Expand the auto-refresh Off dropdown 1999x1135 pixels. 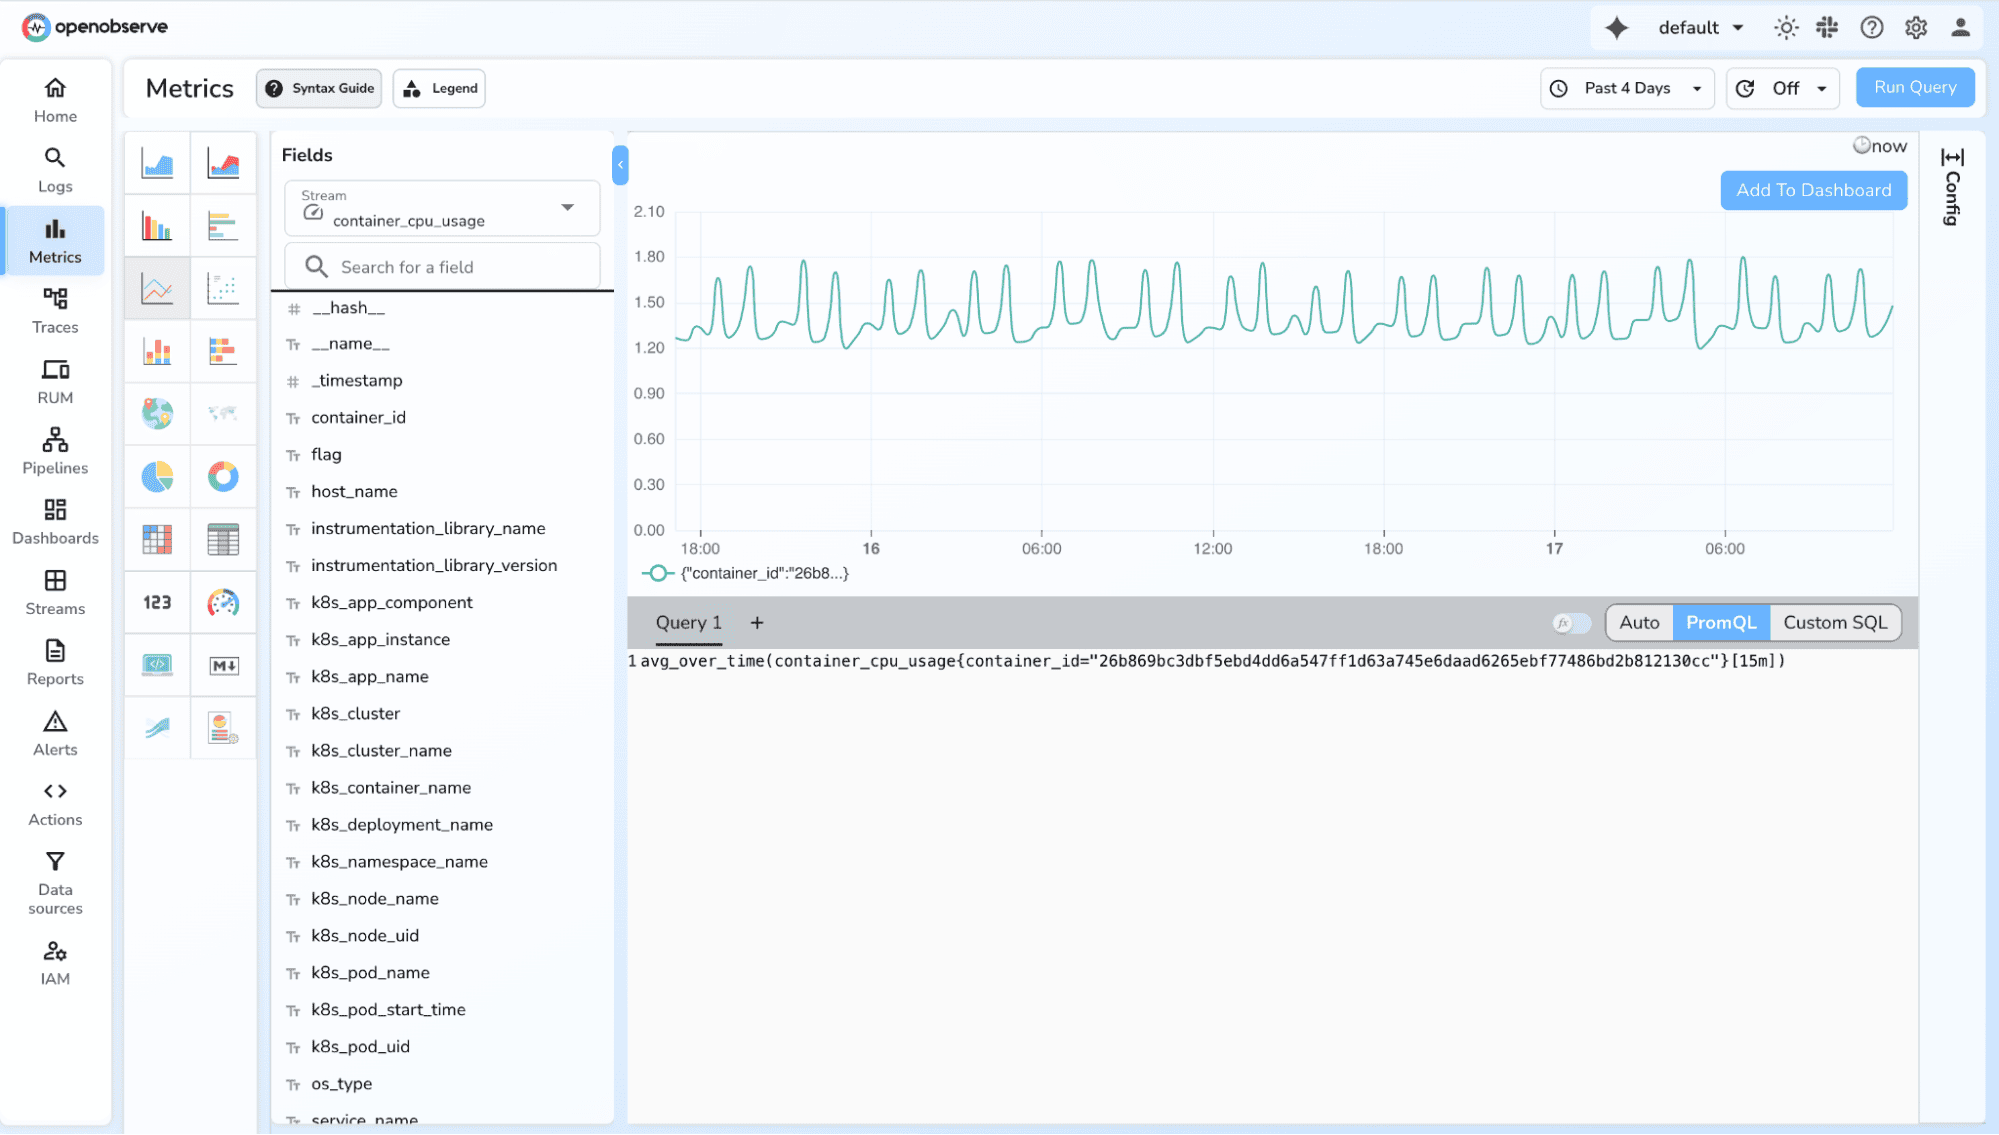pos(1783,88)
